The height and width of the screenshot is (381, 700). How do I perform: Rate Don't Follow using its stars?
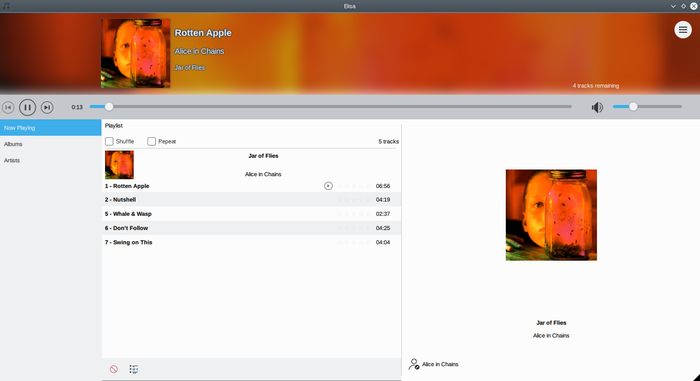pyautogui.click(x=354, y=228)
